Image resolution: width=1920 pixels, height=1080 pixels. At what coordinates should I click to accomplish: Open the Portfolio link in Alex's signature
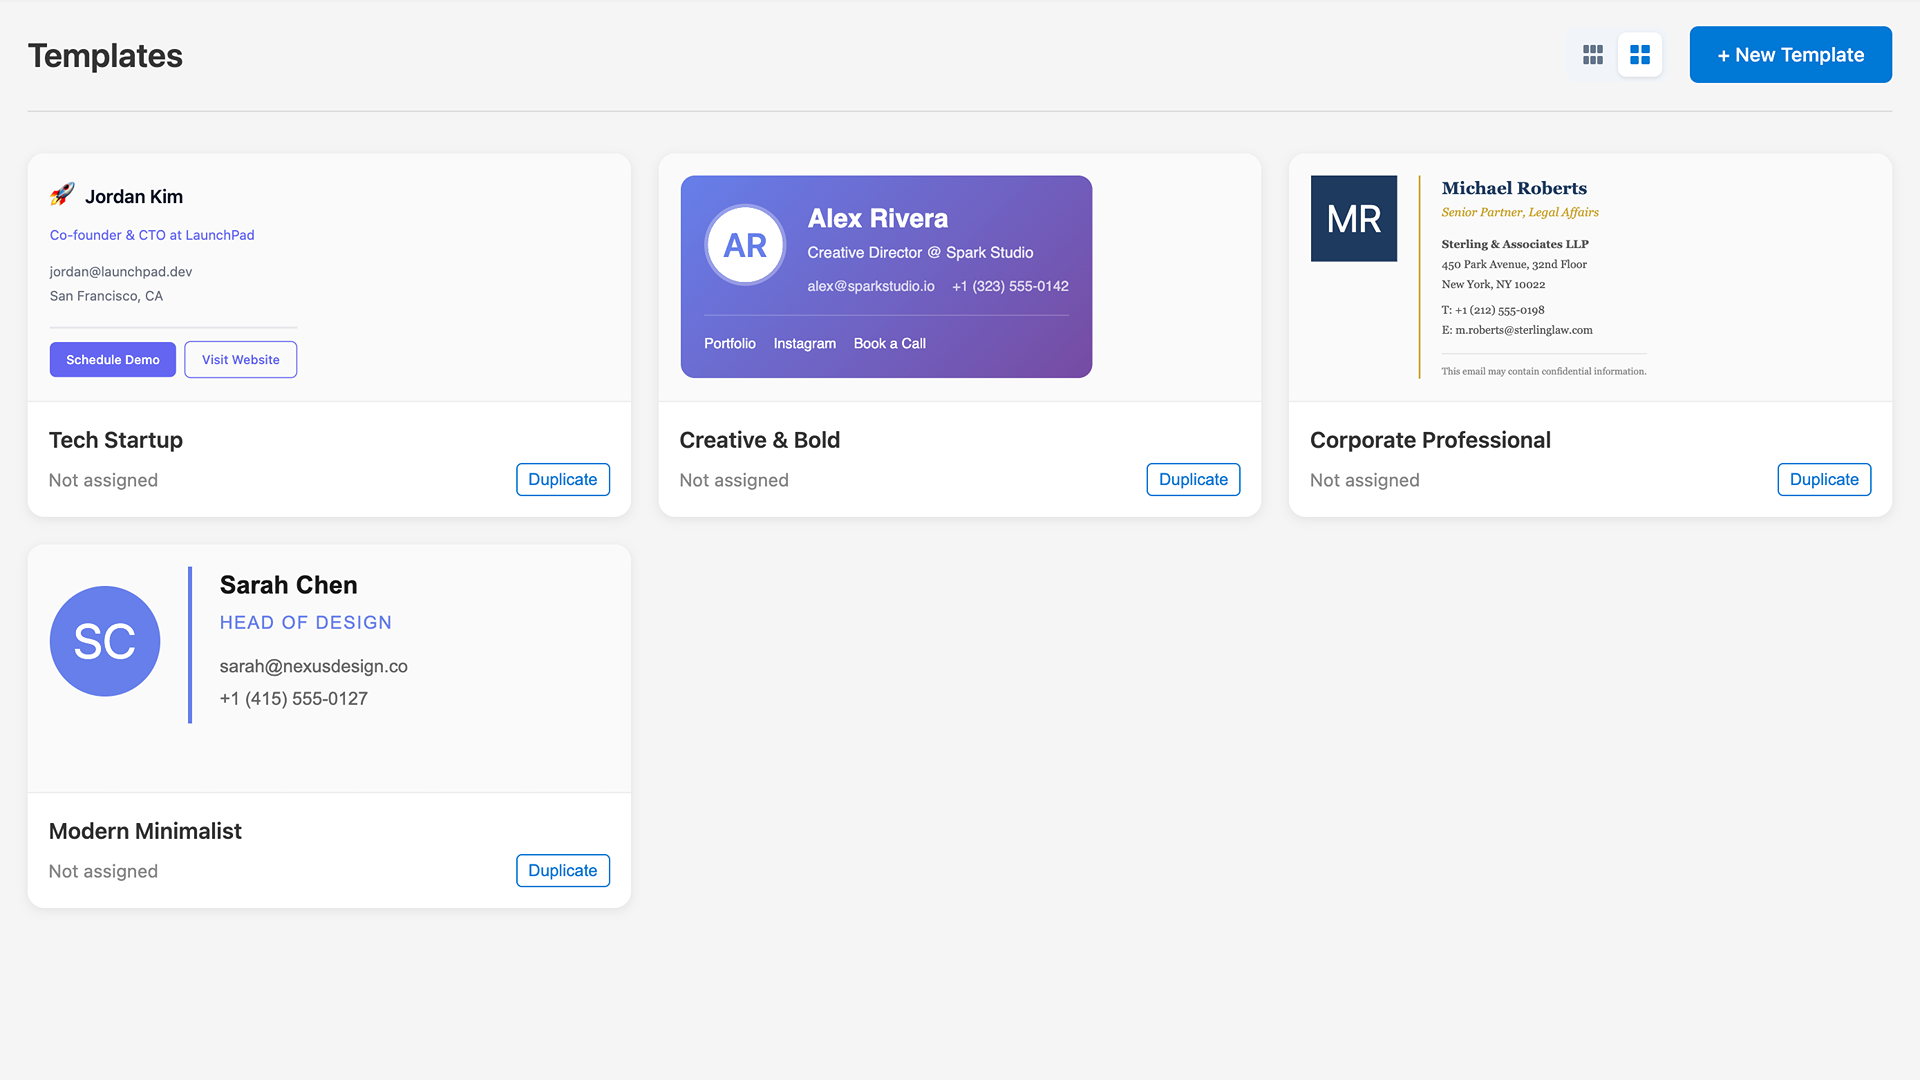(x=729, y=344)
